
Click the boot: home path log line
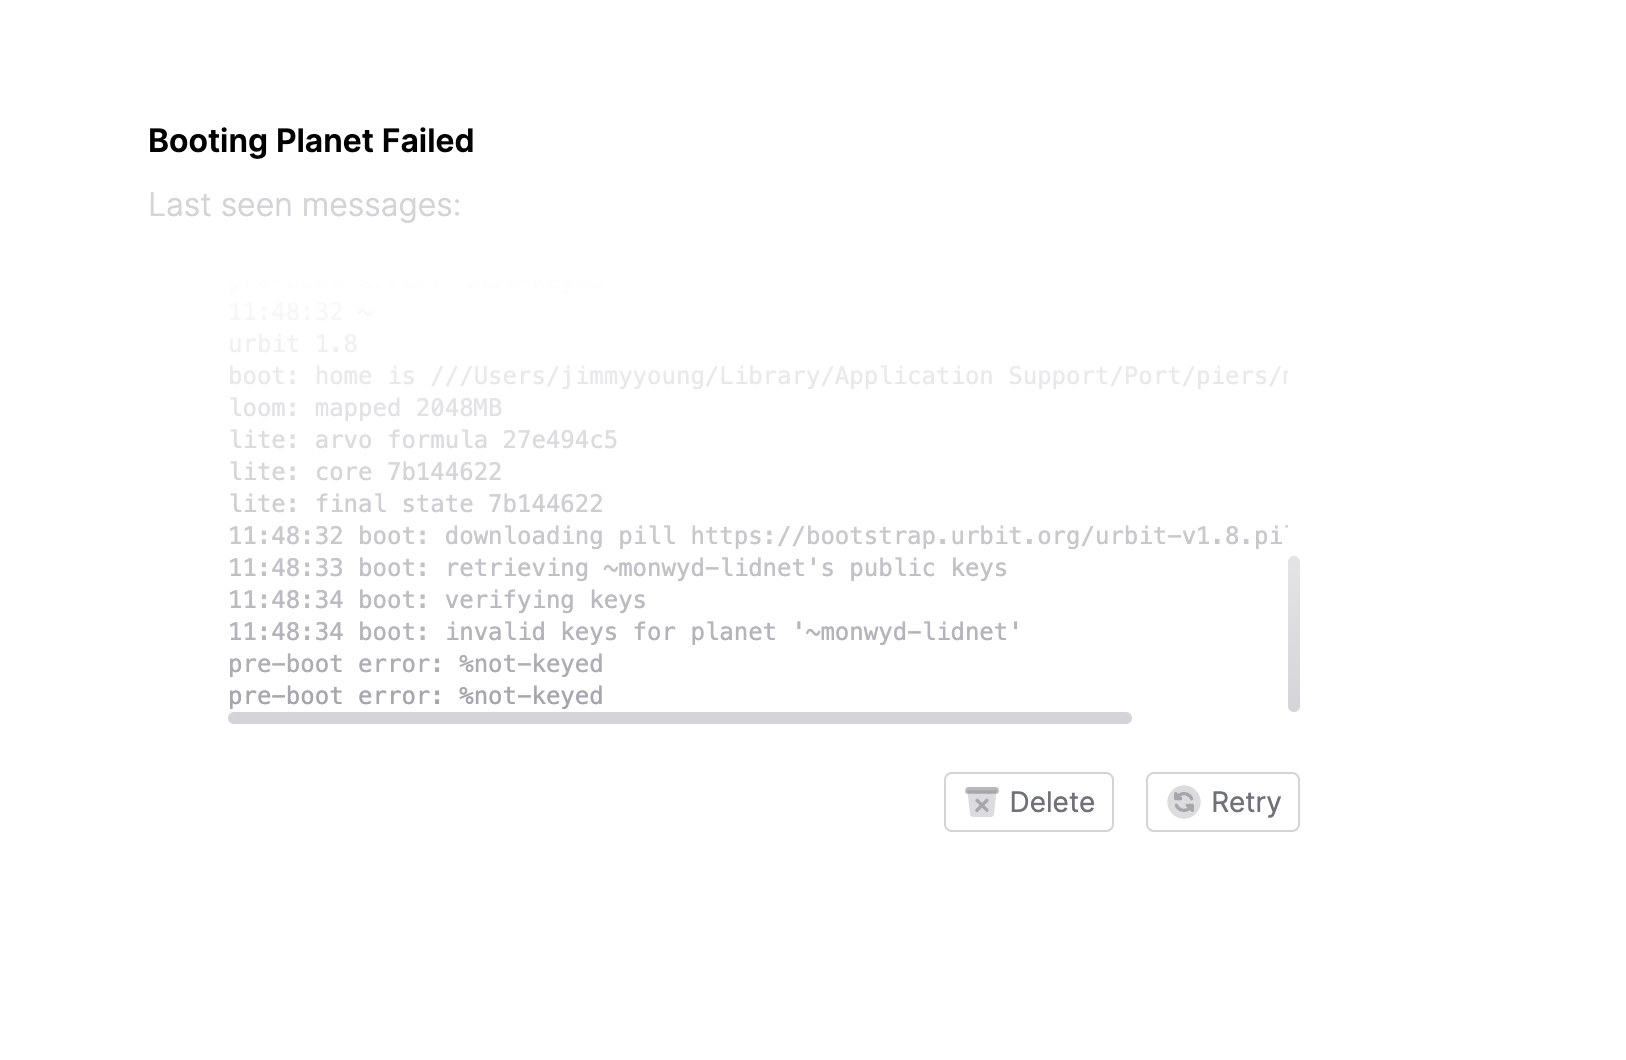700,375
